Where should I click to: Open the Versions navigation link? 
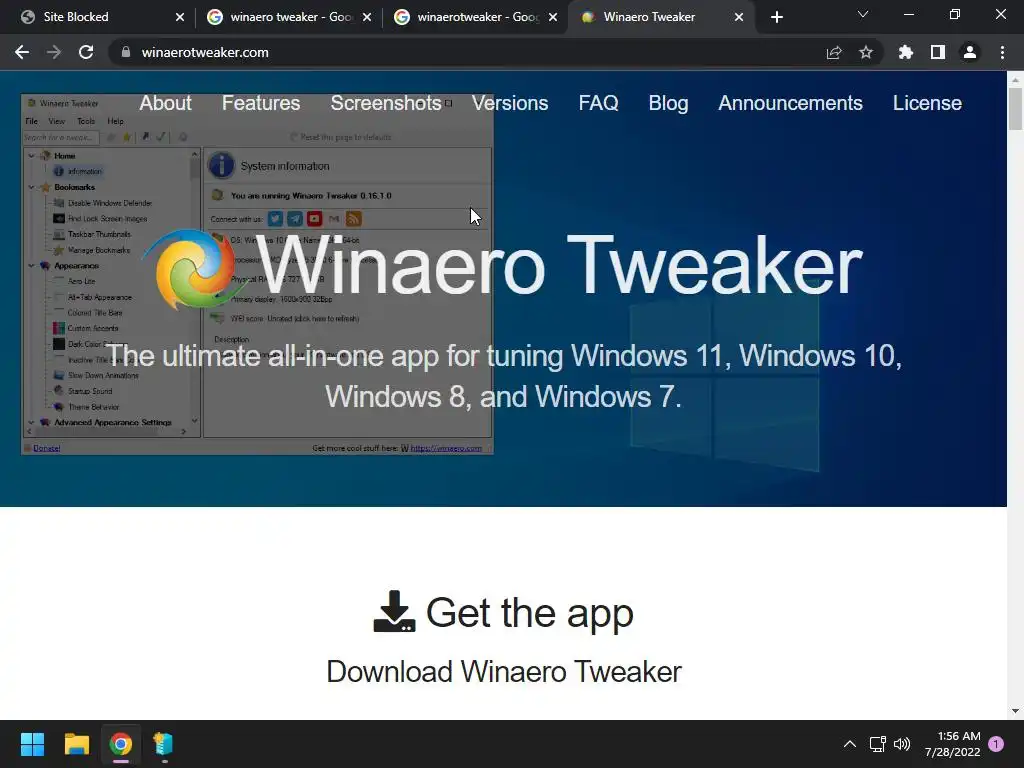coord(510,103)
